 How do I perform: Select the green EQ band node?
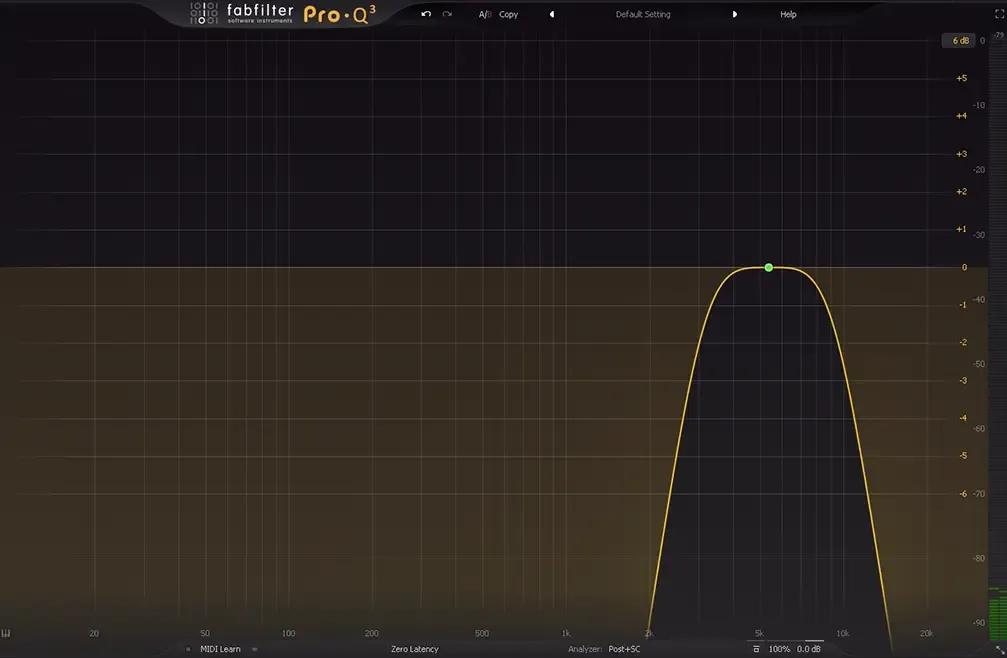(769, 268)
